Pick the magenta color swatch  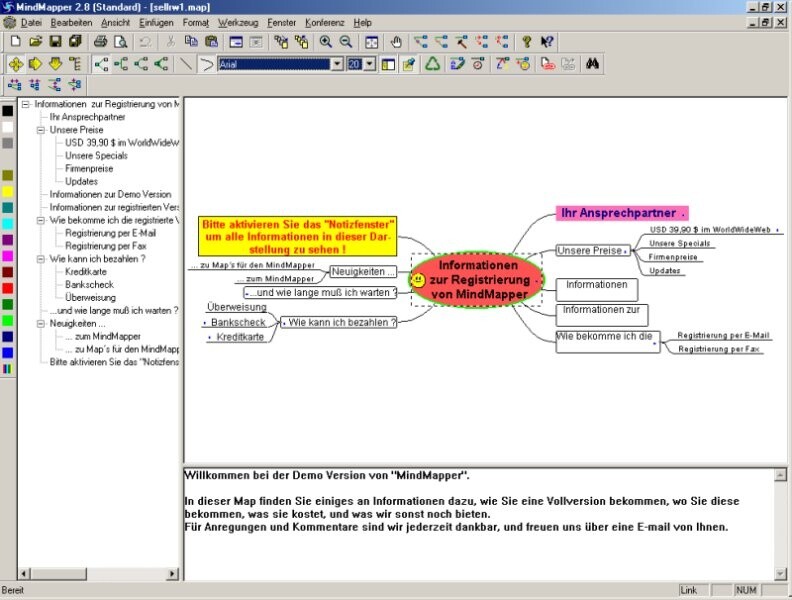[x=8, y=256]
